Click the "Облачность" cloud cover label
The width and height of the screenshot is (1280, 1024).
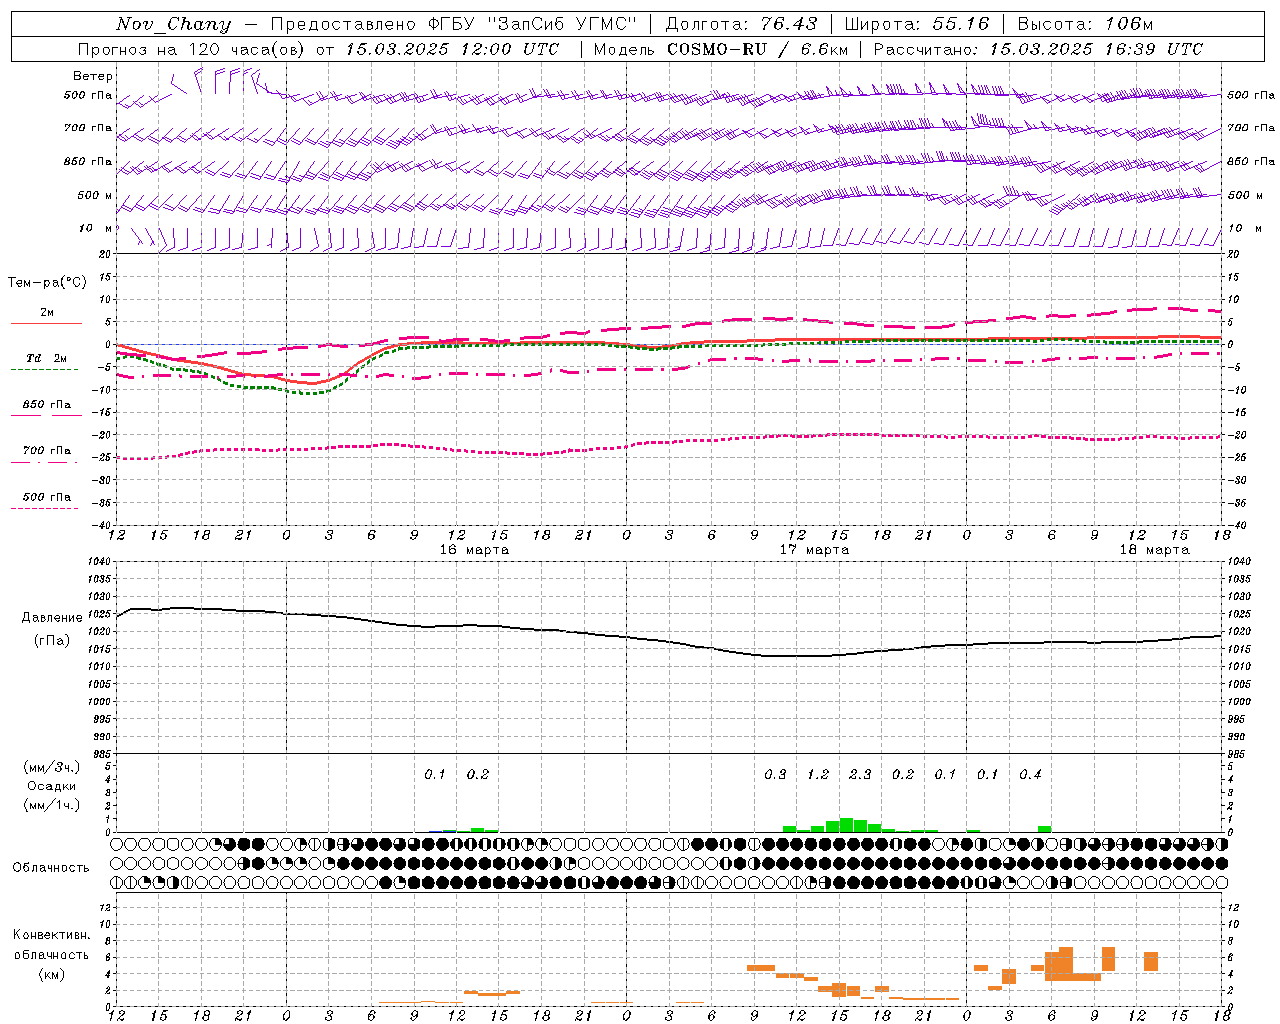coord(51,867)
